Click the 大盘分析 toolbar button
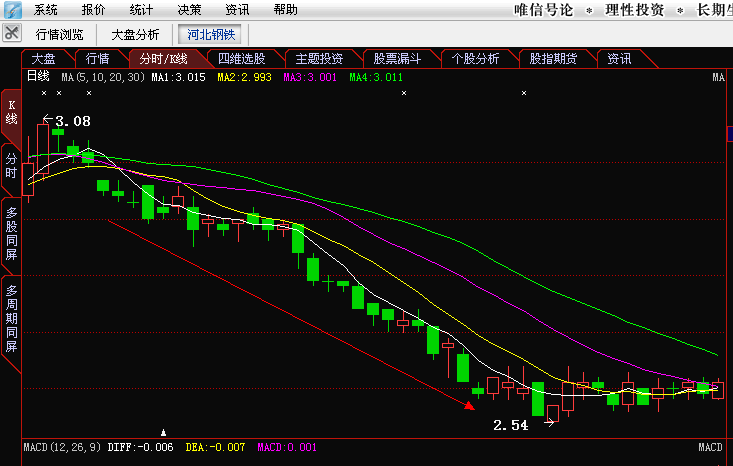This screenshot has height=466, width=733. tap(134, 34)
